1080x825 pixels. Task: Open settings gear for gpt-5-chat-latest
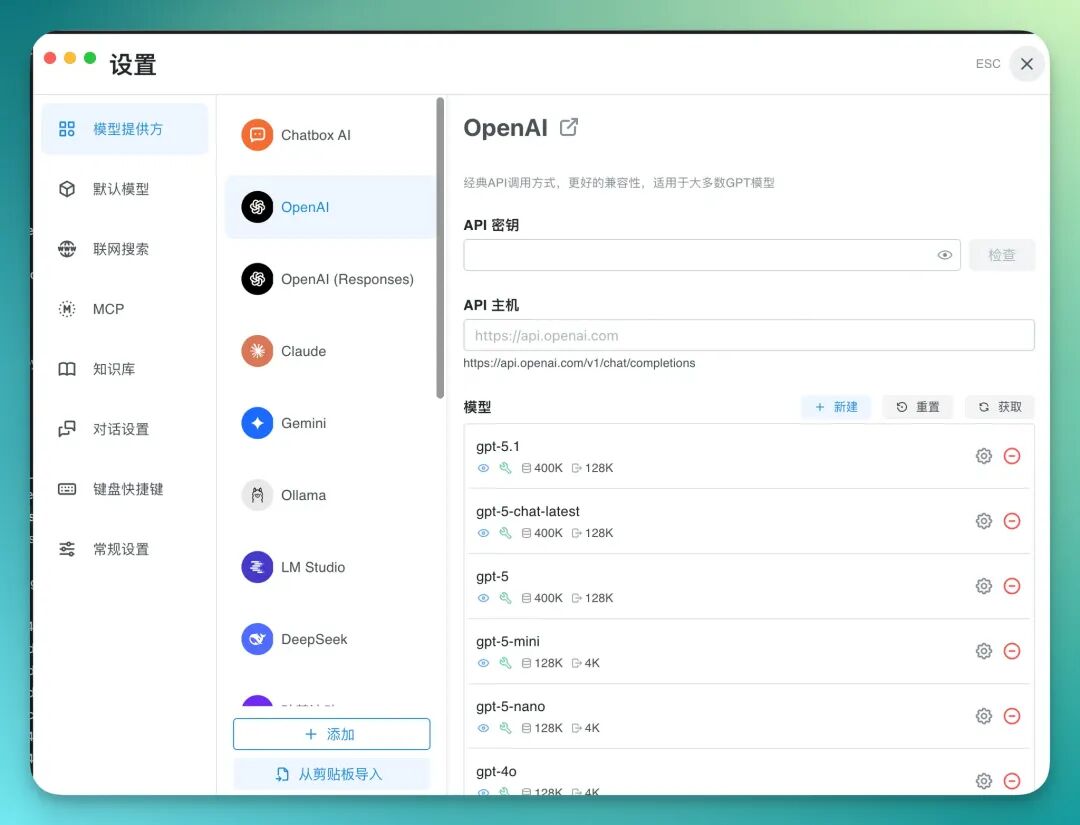click(984, 521)
